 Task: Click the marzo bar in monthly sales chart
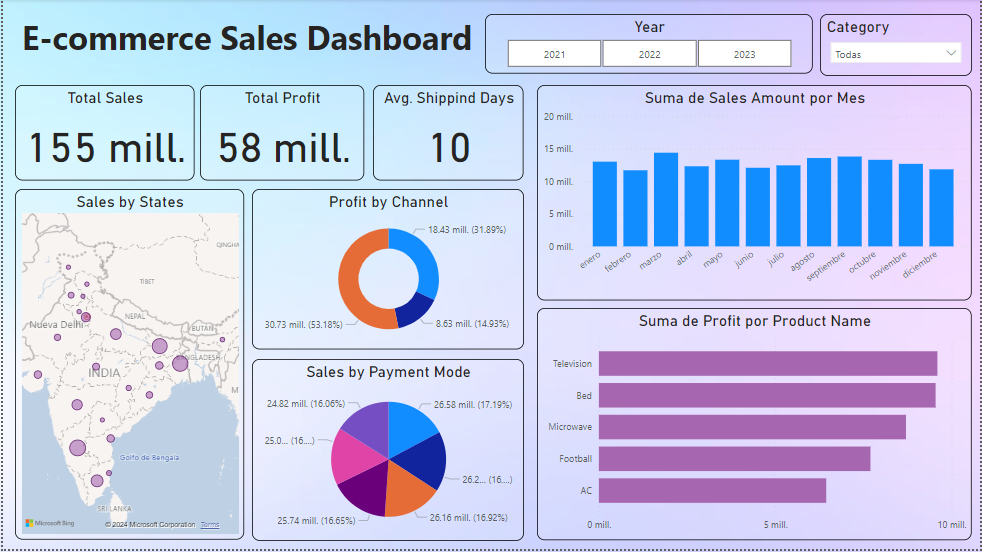pos(666,200)
